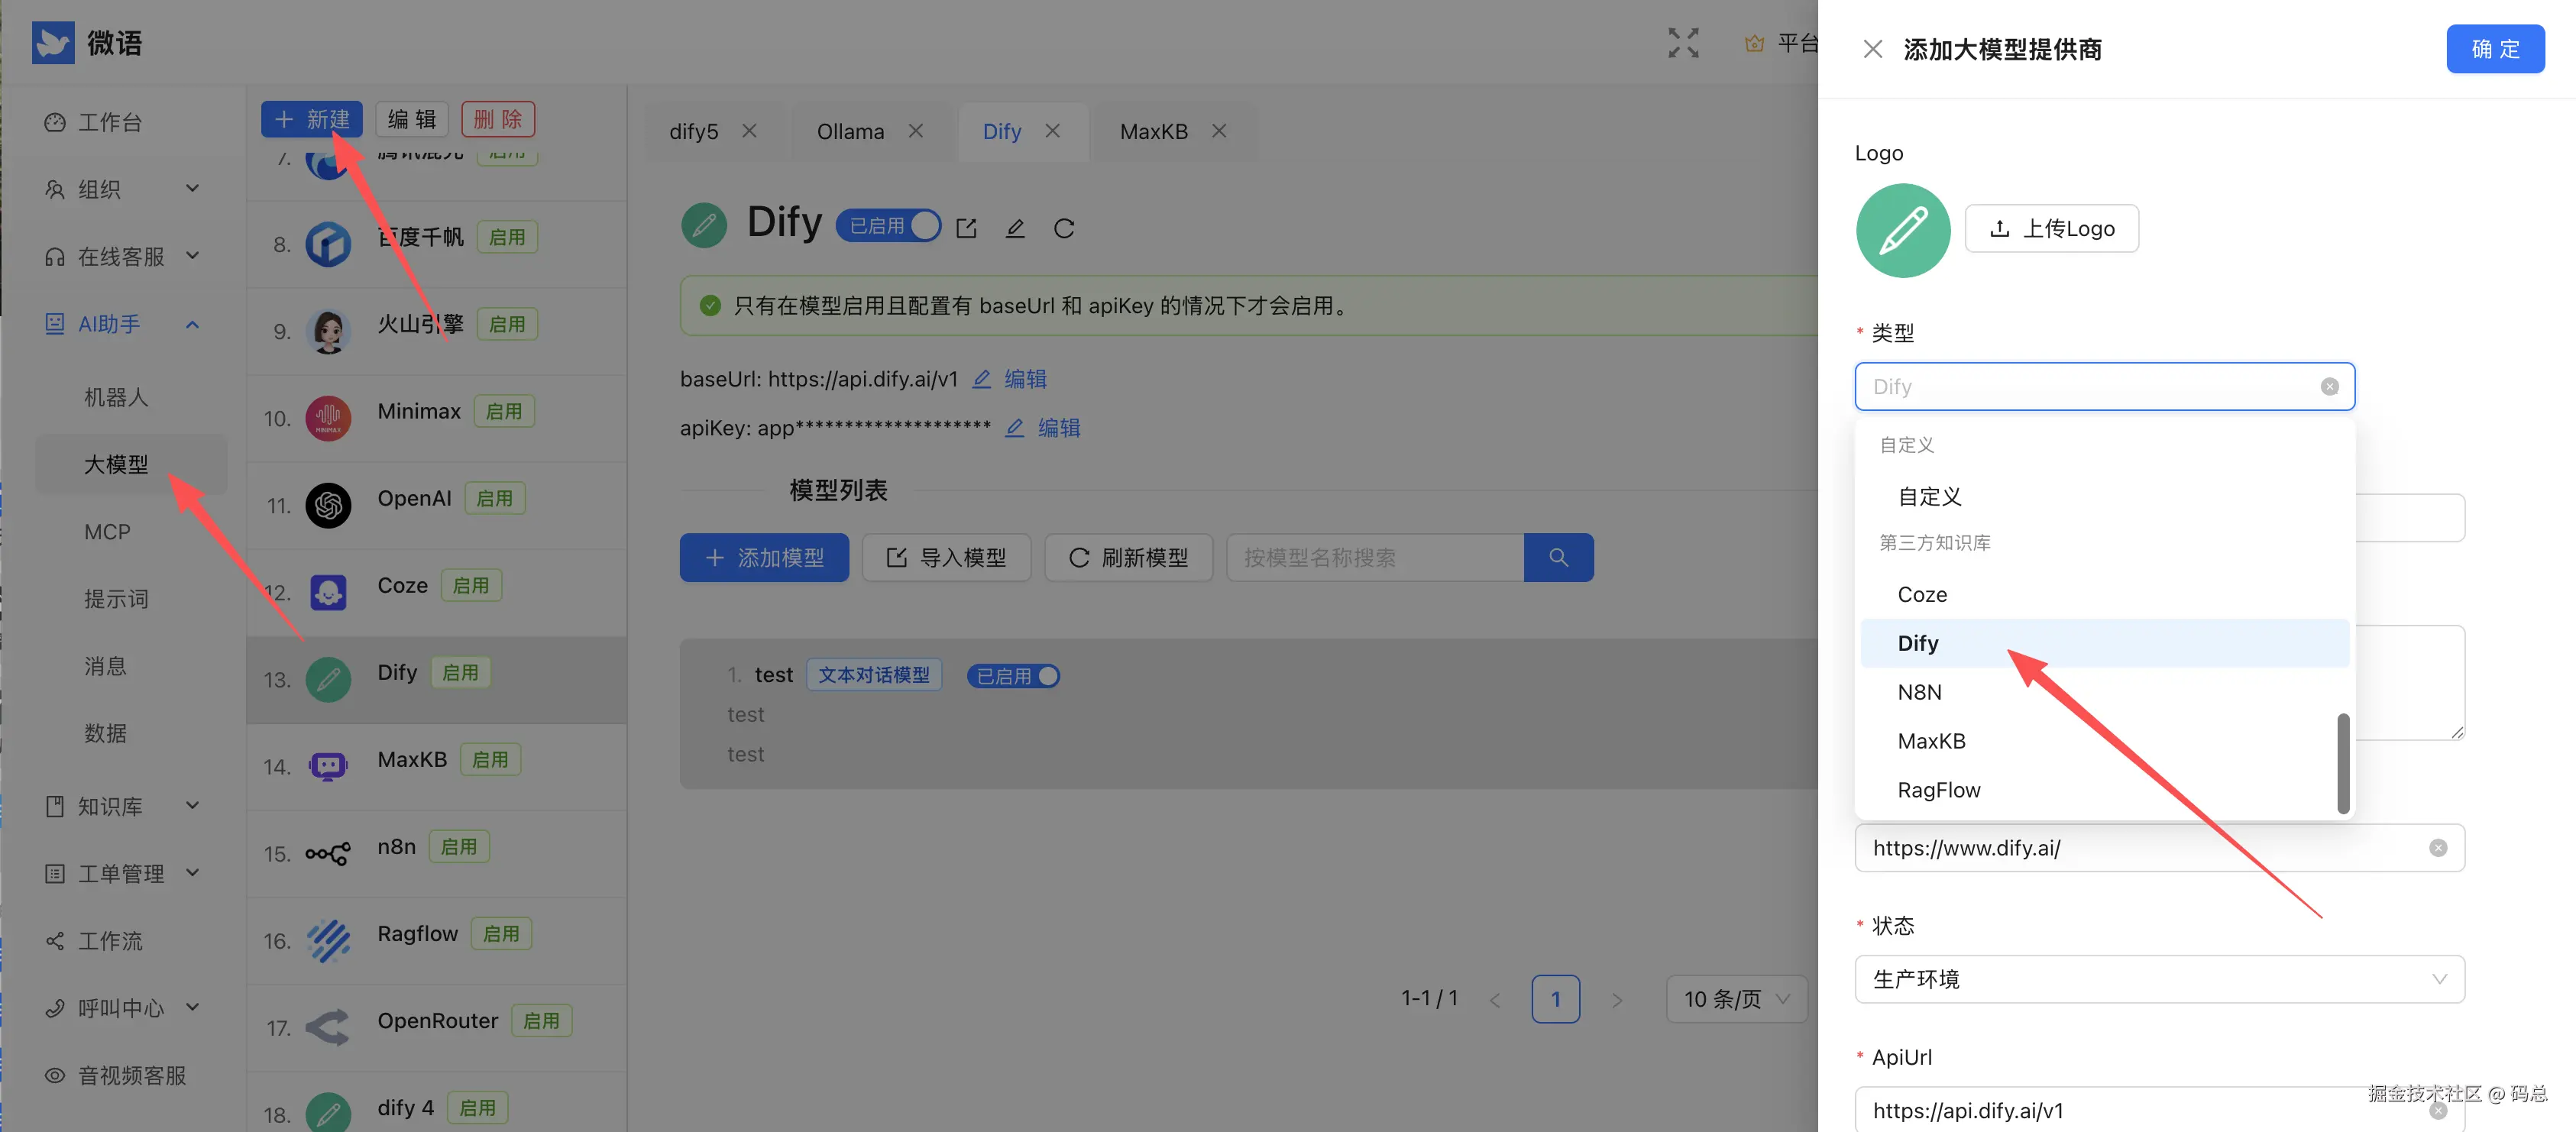Open the 10 条/页 page size dropdown
Screen dimensions: 2576x1132
coord(1736,998)
